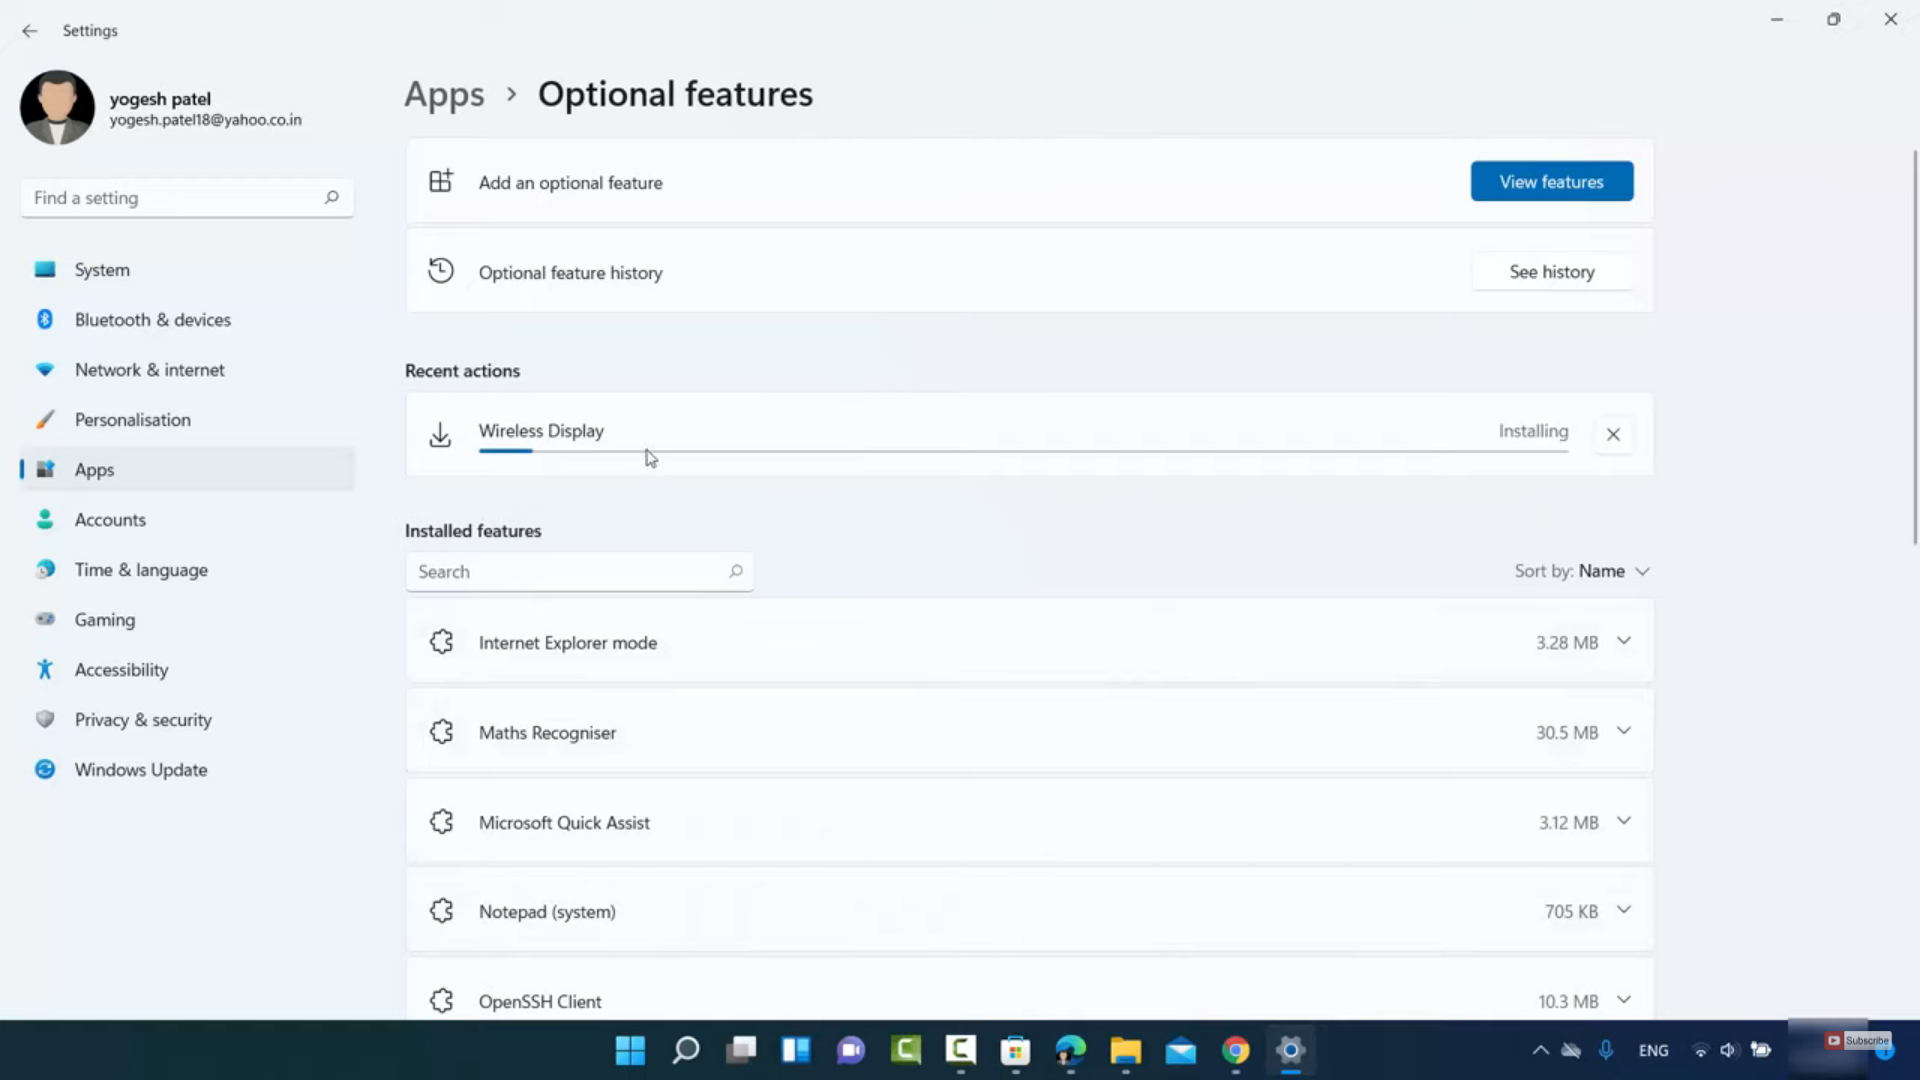
Task: Focus the Find a setting search box
Action: [187, 198]
